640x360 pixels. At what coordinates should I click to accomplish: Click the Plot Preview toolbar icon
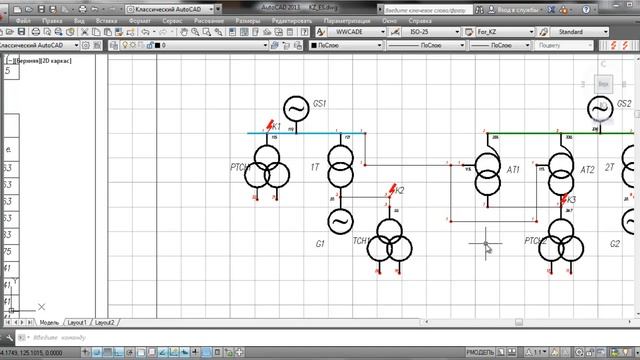click(x=47, y=32)
